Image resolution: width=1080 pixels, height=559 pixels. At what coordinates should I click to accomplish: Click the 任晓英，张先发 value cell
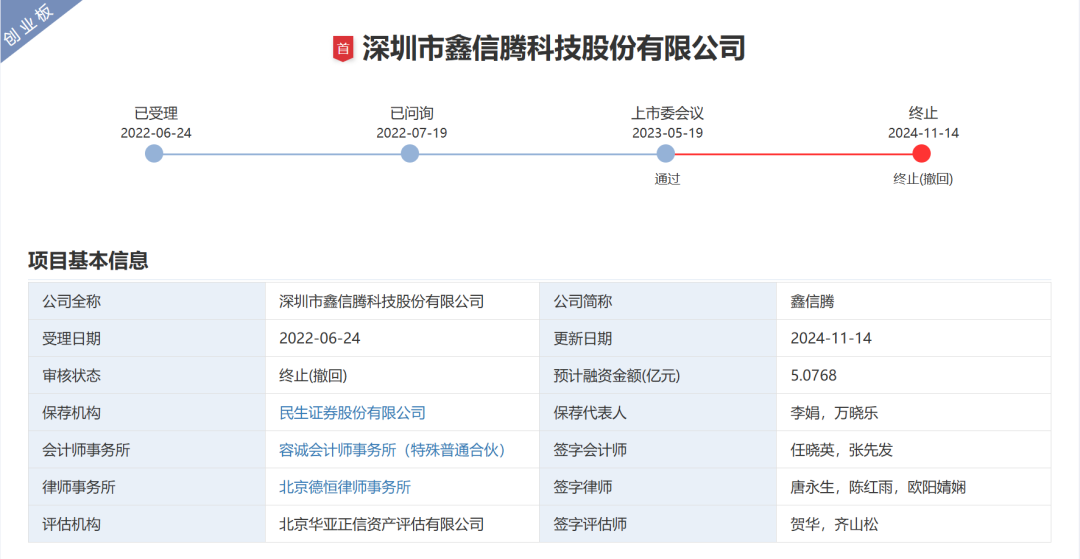pos(913,450)
